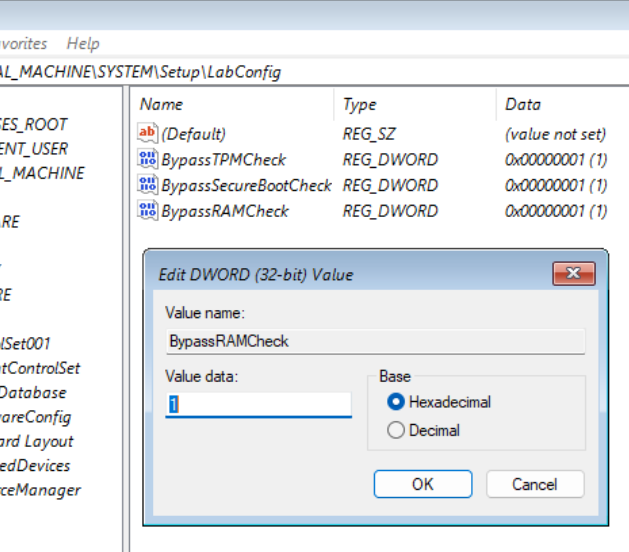629x552 pixels.
Task: Click the Value name field
Action: tap(375, 341)
